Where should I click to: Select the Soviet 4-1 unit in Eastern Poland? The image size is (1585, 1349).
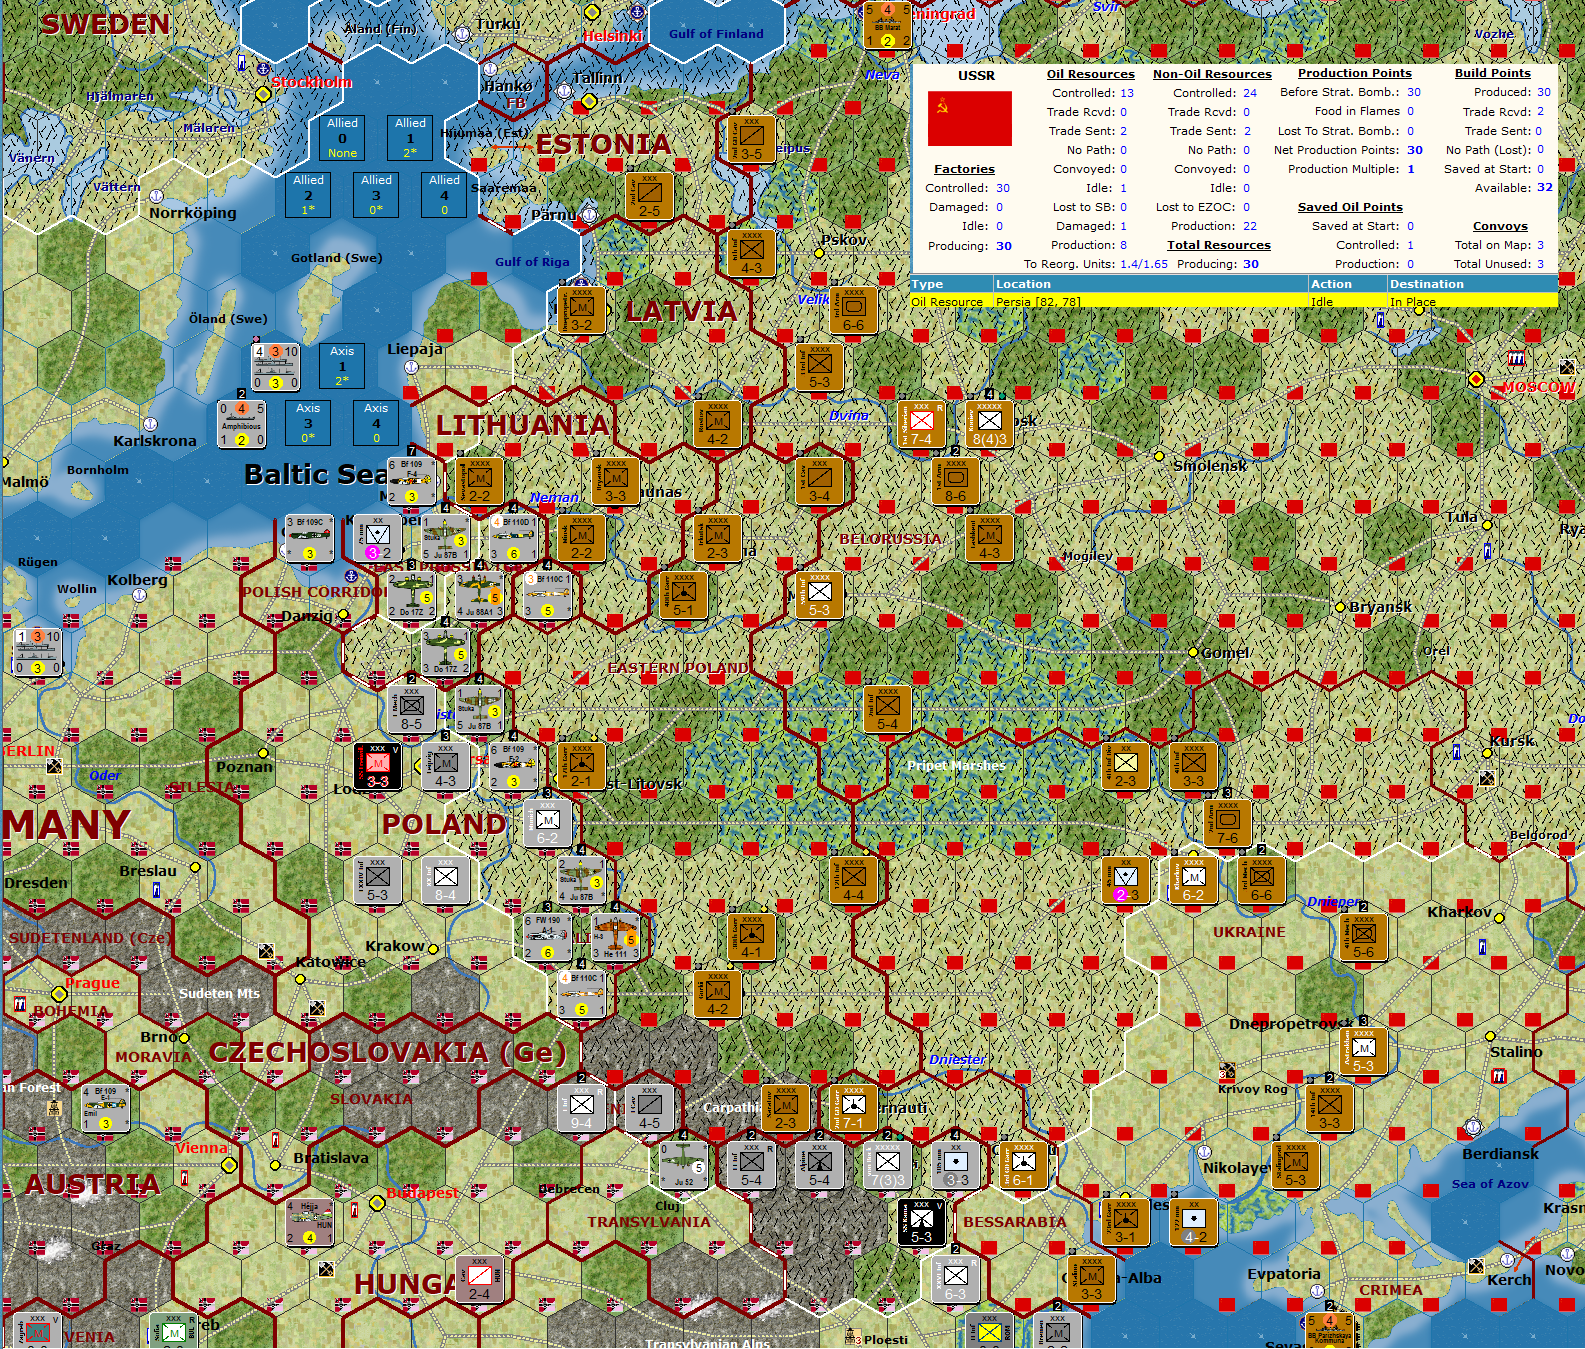pos(752,937)
